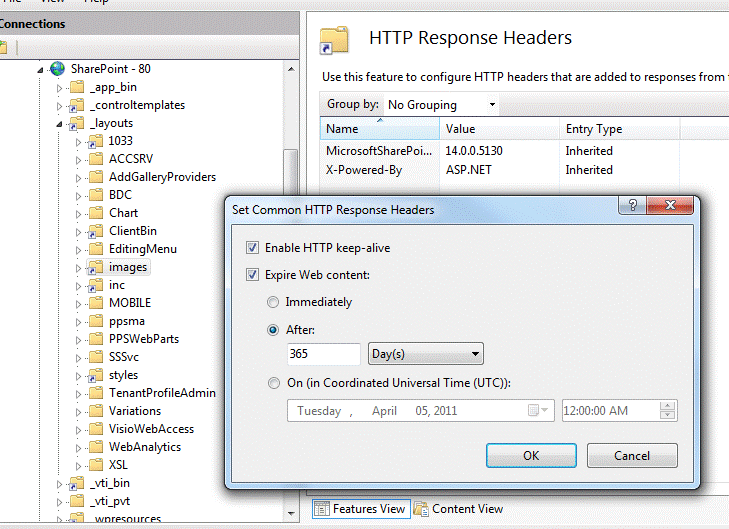
Task: Click the _layouts folder icon
Action: tap(77, 123)
